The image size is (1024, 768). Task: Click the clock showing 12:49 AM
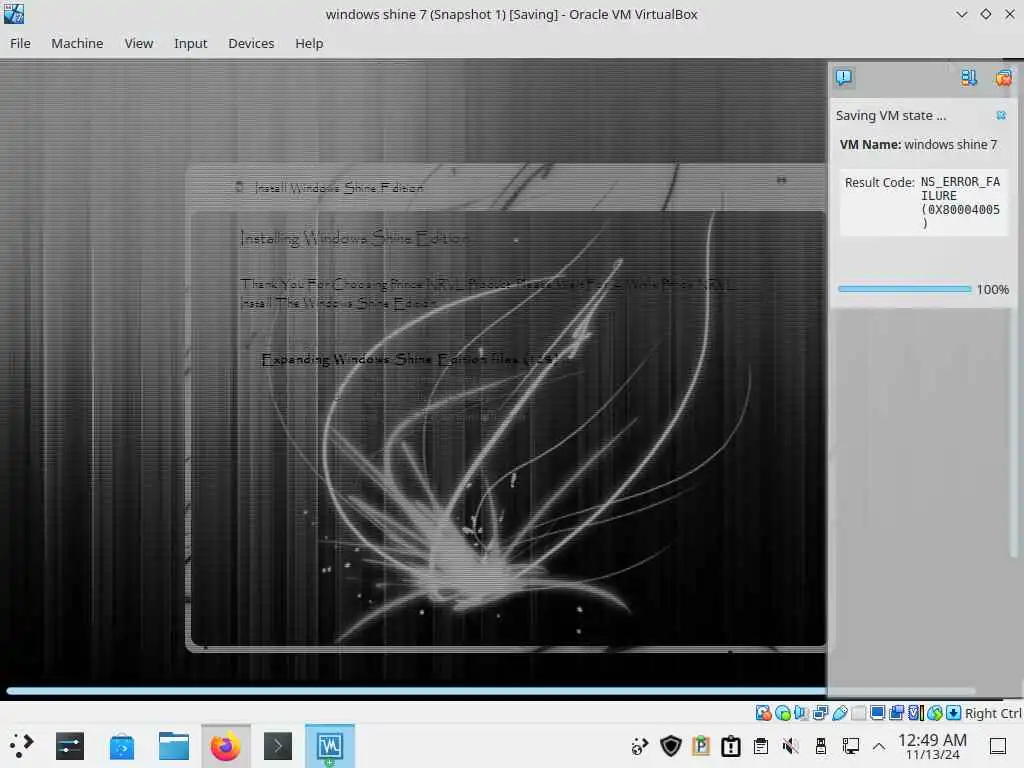[x=932, y=746]
